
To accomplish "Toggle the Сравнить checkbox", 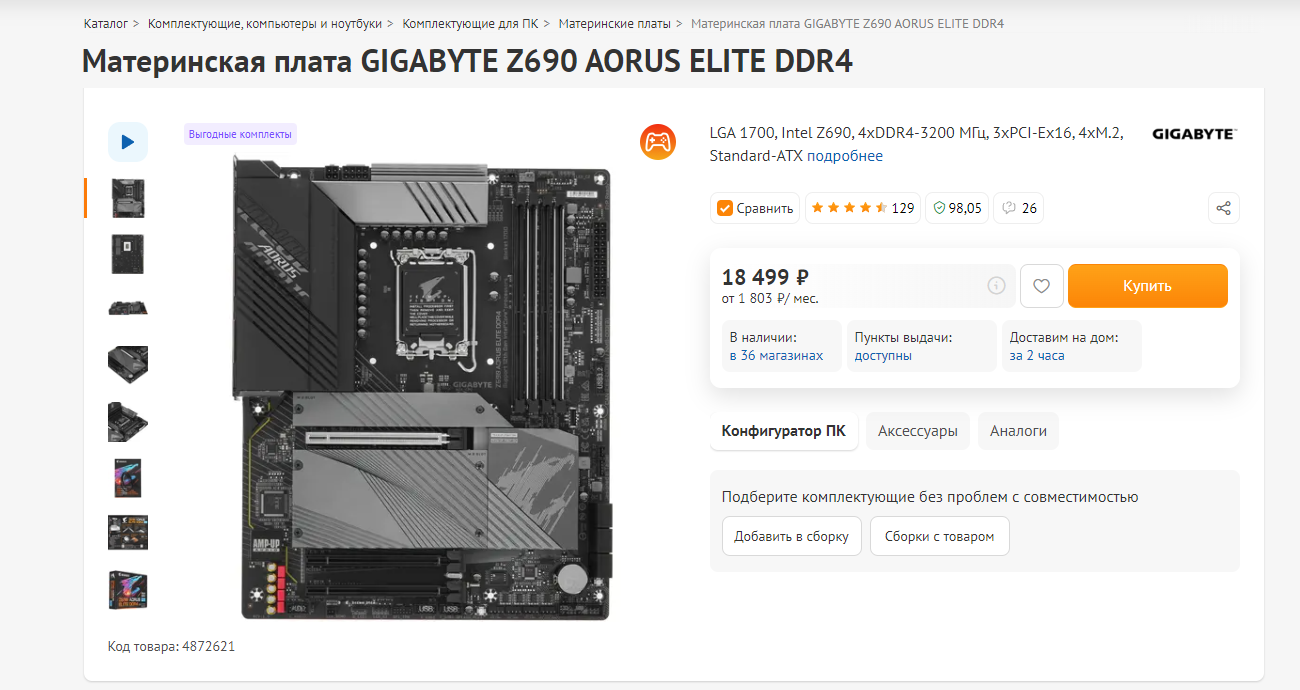I will point(755,208).
